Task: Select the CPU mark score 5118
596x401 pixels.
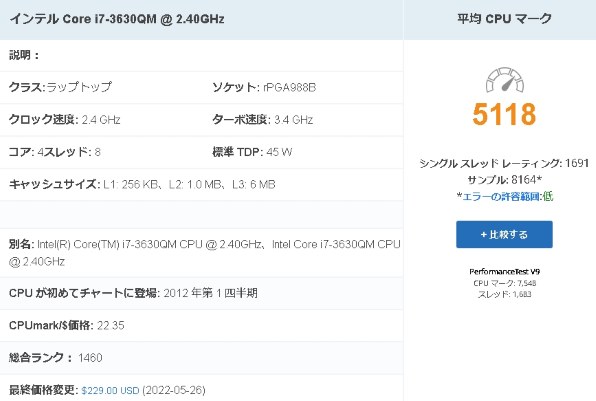Action: 504,114
